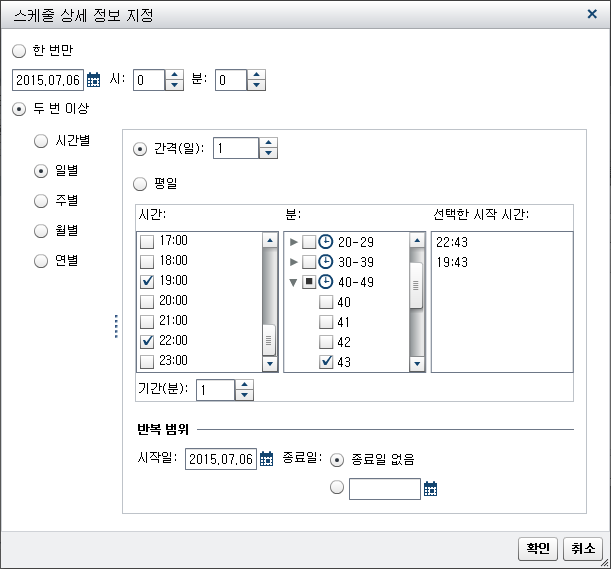Select the 주별 recurrence option

[x=41, y=201]
